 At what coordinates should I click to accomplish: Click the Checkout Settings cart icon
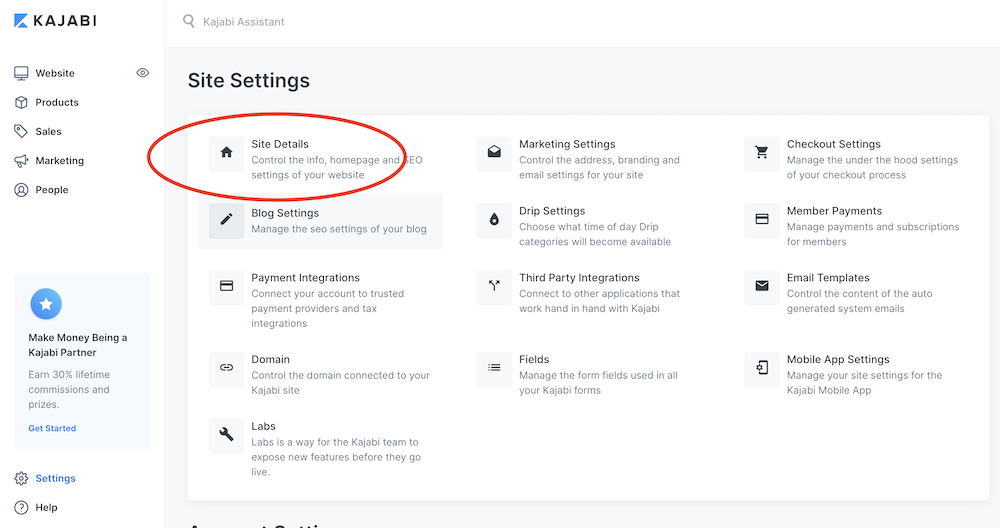pyautogui.click(x=762, y=152)
